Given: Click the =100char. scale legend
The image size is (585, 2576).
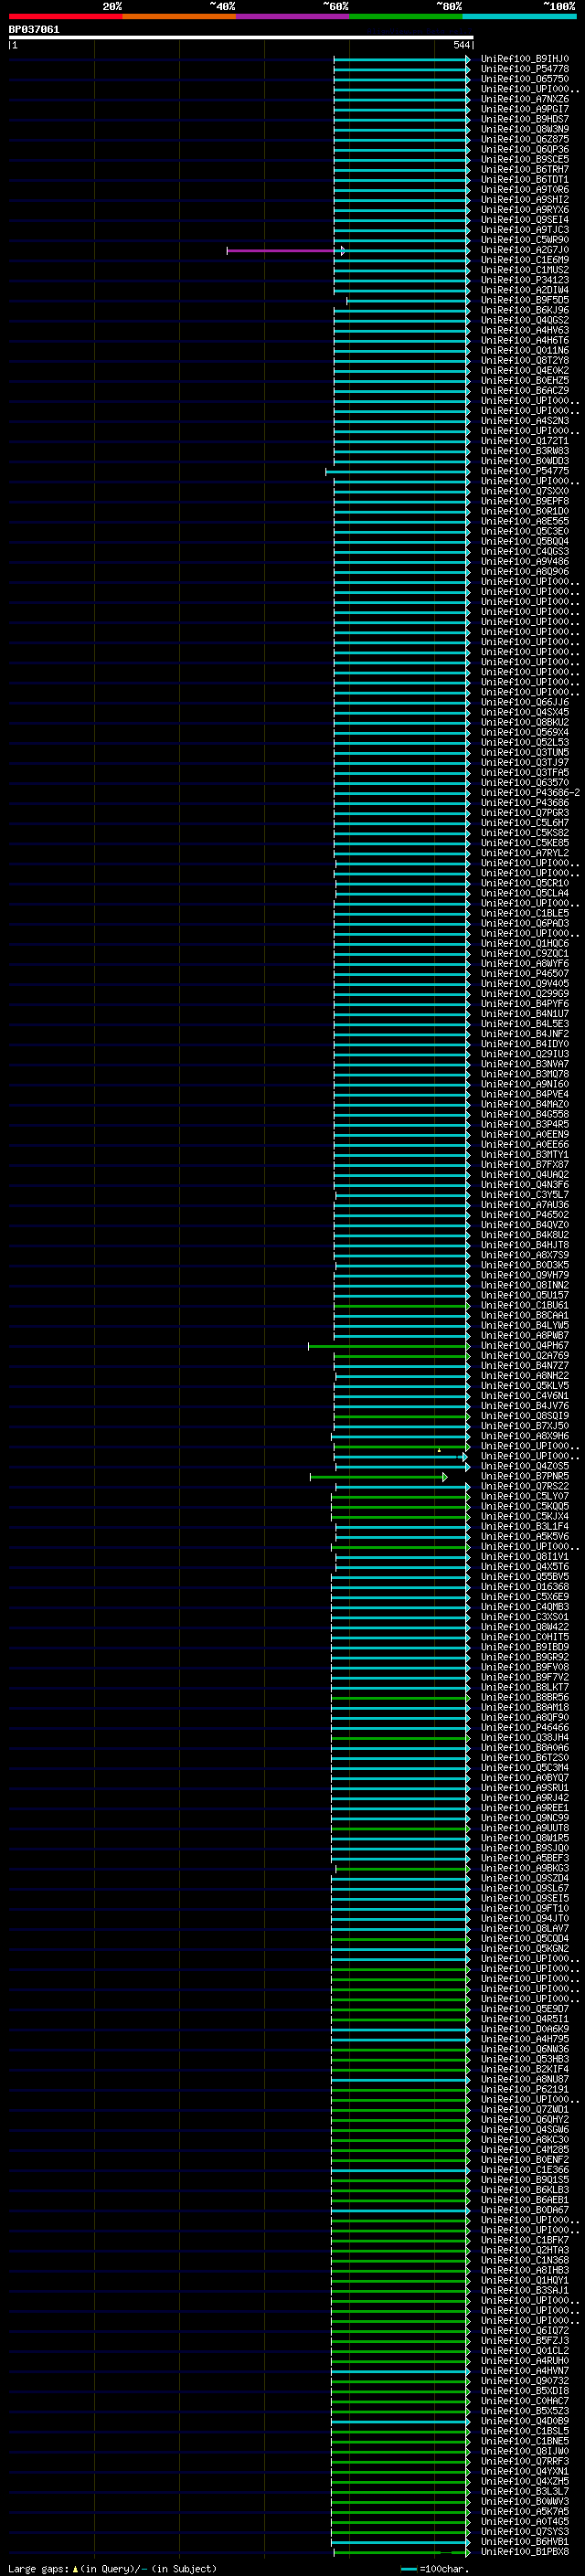Looking at the screenshot, I should [436, 2568].
